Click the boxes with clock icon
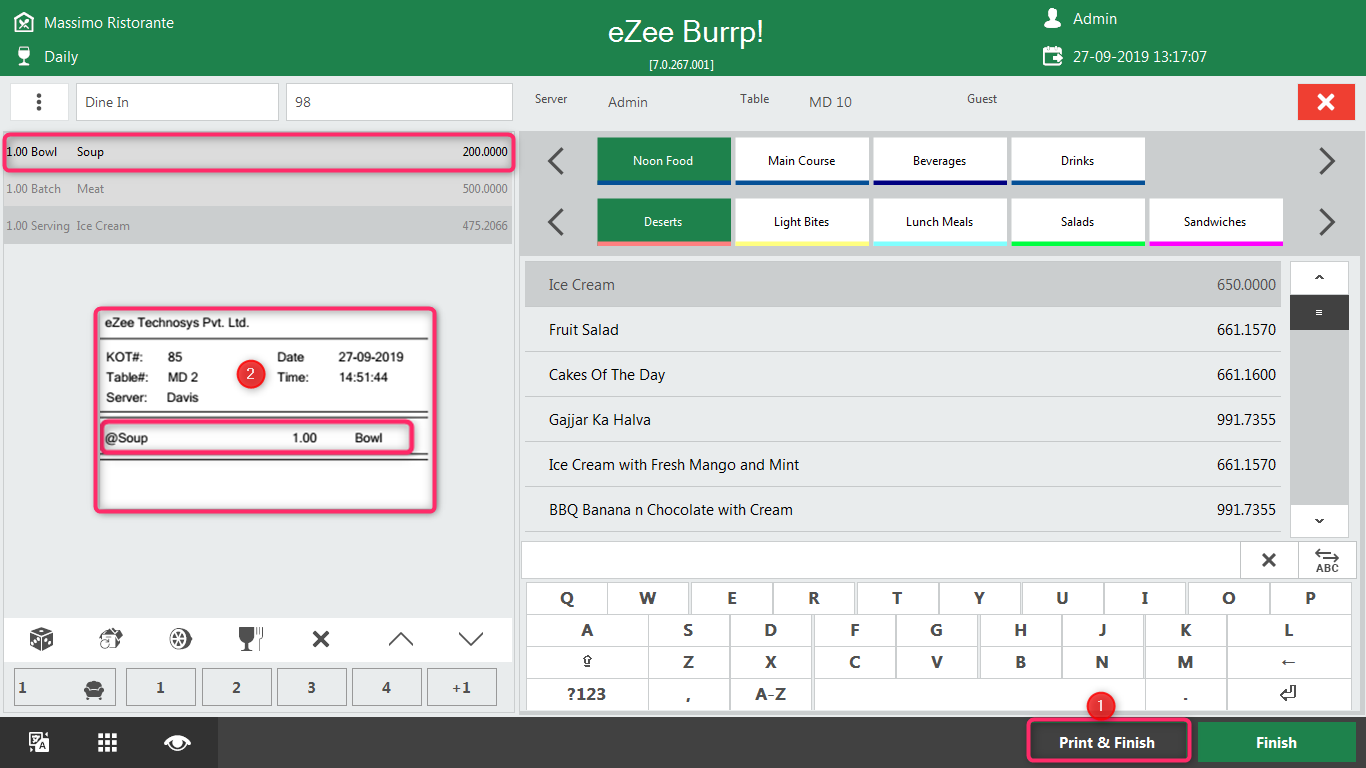 tap(111, 639)
